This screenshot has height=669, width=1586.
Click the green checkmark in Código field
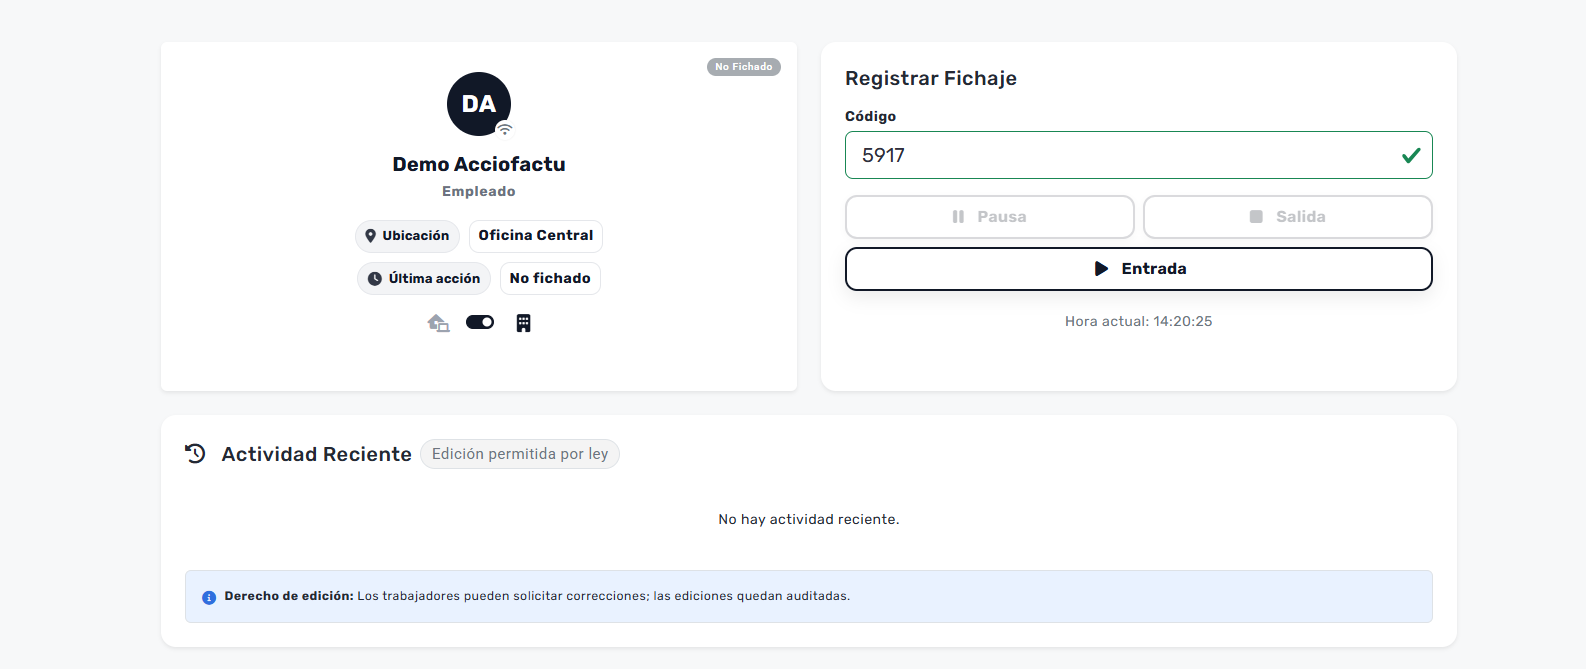(x=1411, y=155)
